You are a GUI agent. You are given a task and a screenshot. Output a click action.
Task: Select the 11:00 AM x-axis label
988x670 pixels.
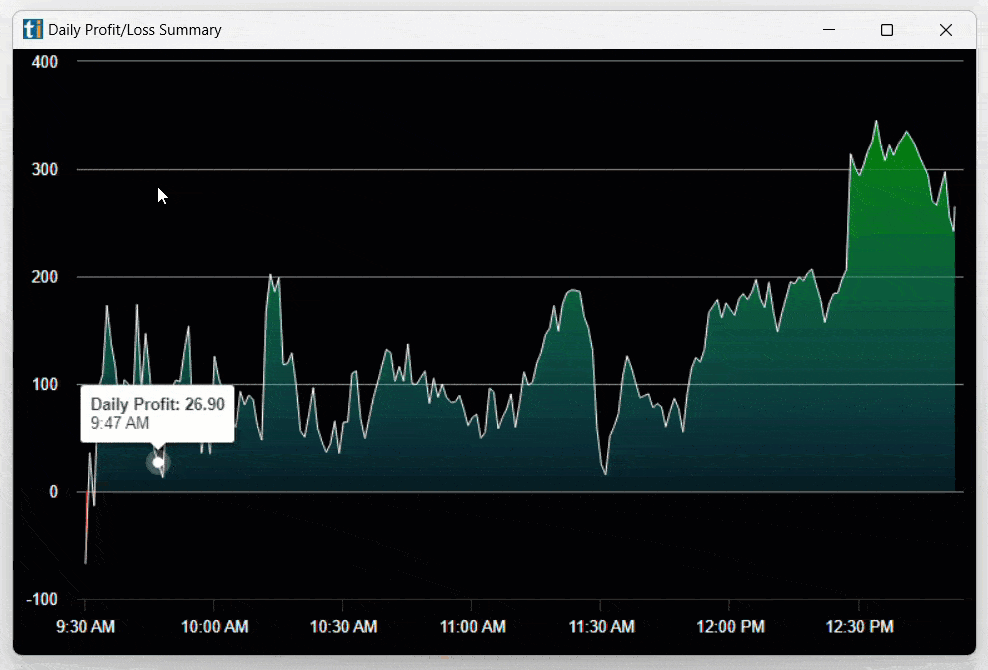coord(472,627)
